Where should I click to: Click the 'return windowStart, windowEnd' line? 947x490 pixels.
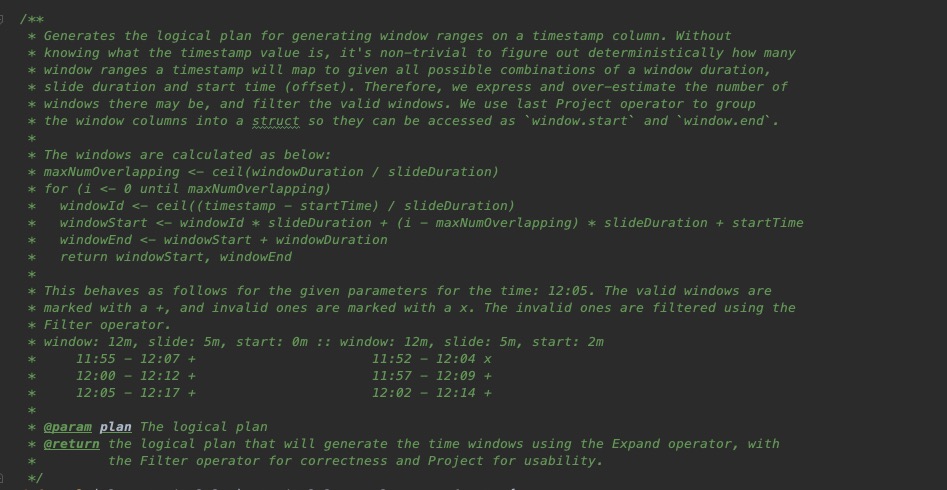click(x=176, y=257)
